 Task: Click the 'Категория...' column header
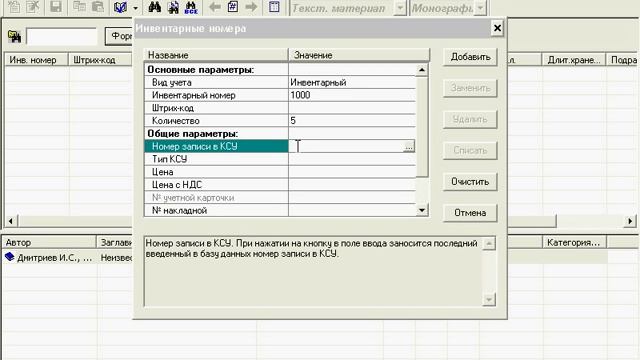(x=575, y=242)
